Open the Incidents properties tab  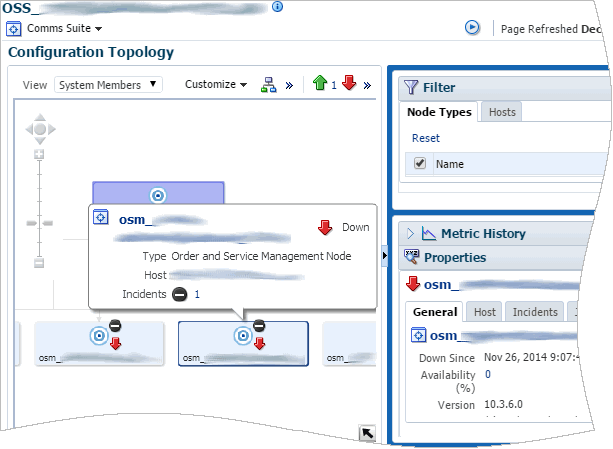[x=535, y=312]
